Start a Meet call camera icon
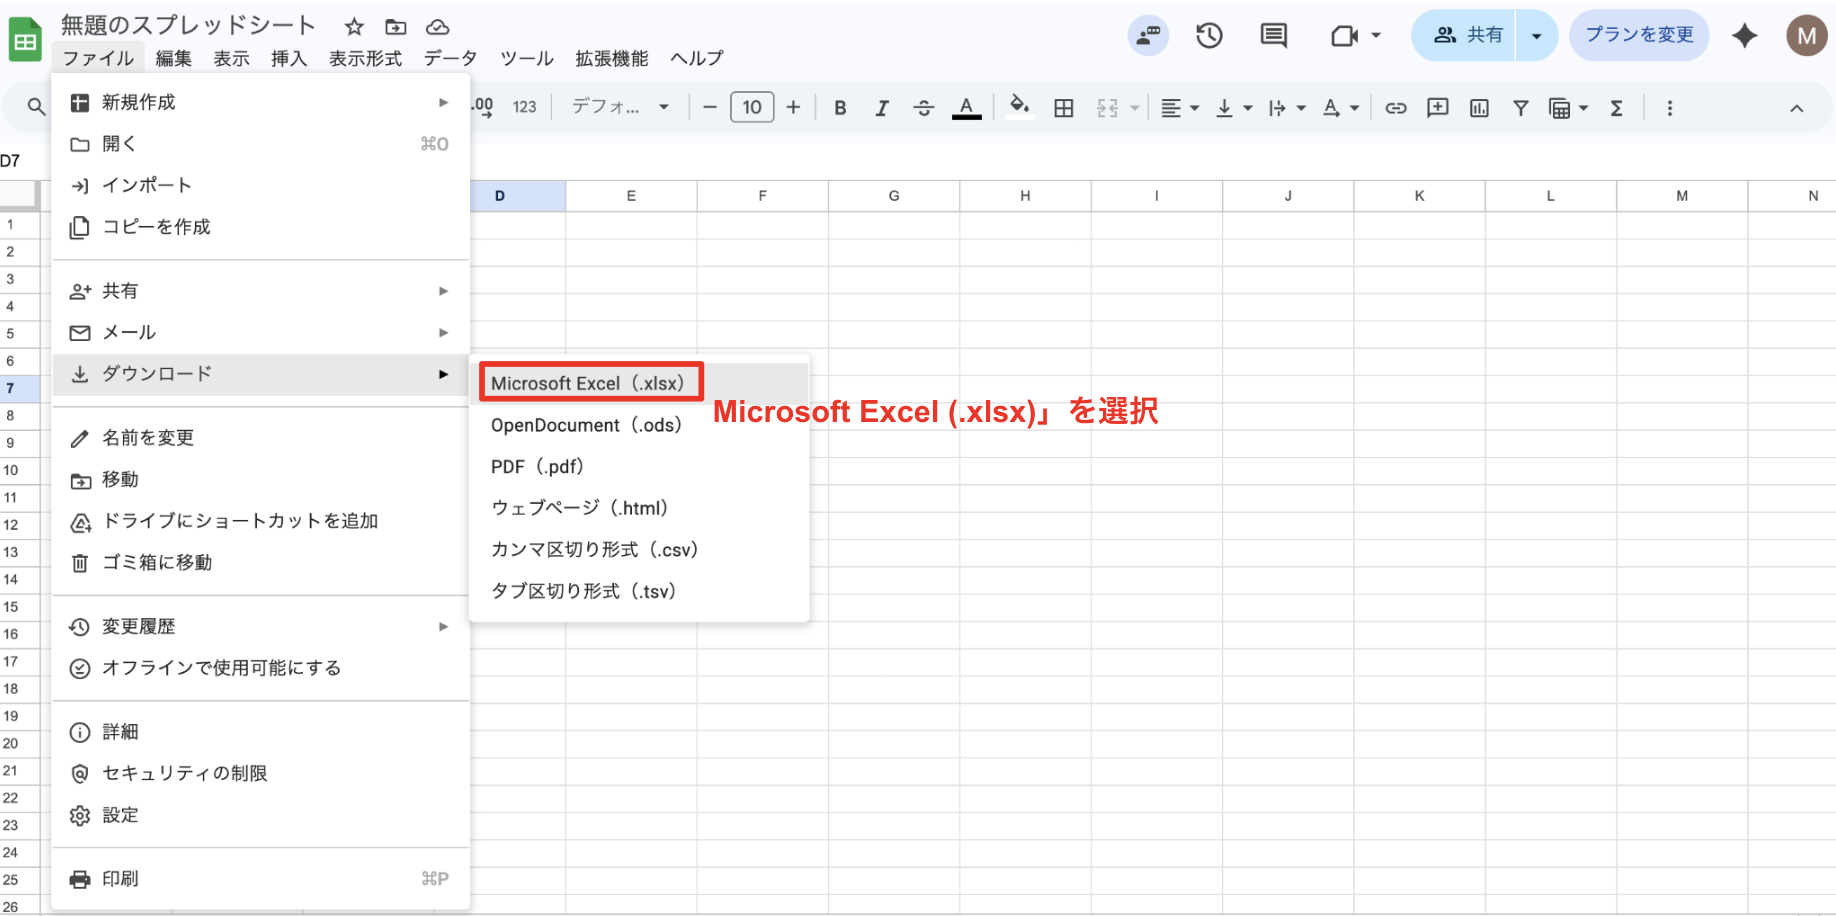Screen dimensions: 1836x916 click(1344, 36)
